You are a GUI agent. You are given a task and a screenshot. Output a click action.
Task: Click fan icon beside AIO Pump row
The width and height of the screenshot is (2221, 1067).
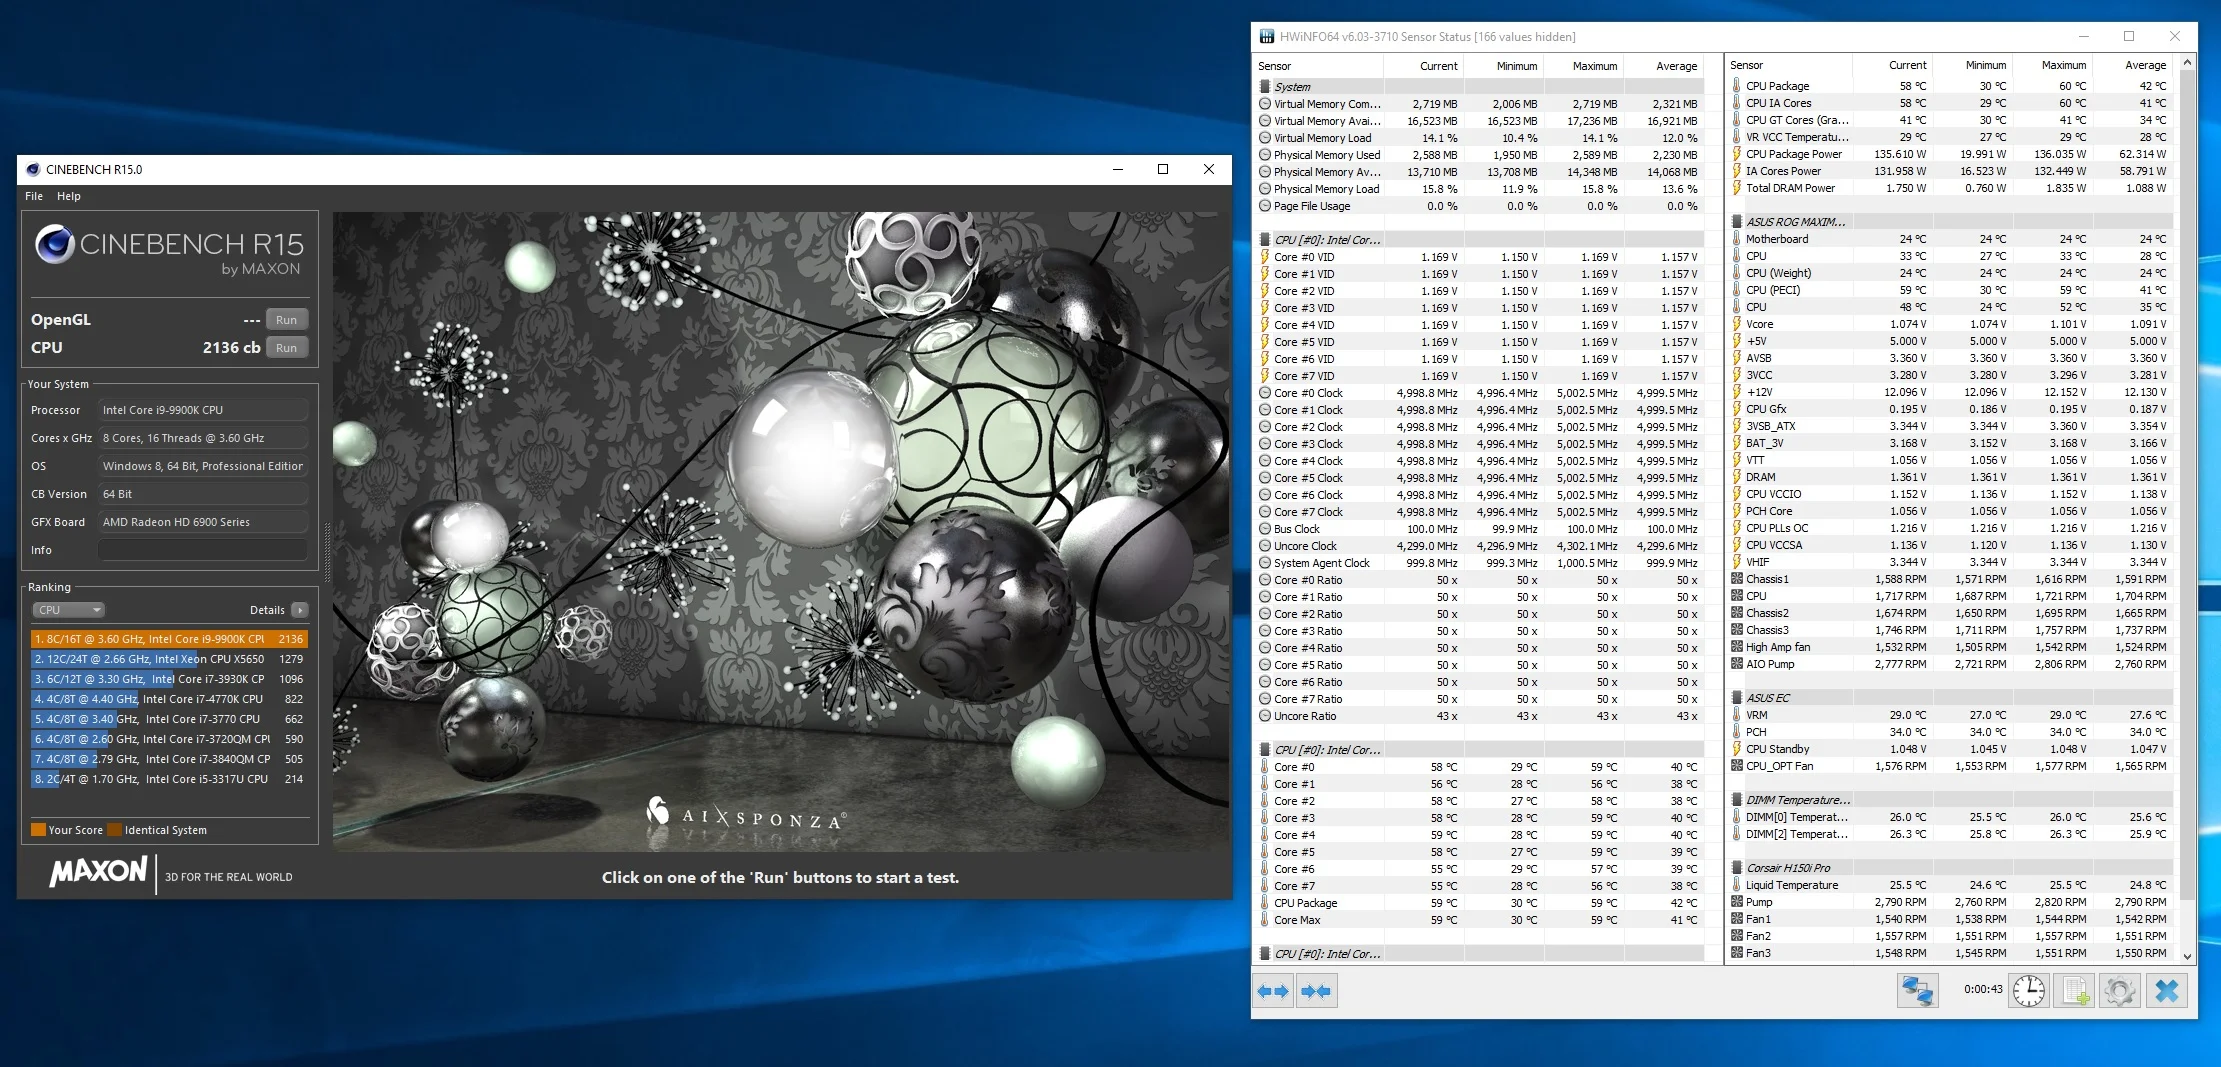pyautogui.click(x=1737, y=664)
